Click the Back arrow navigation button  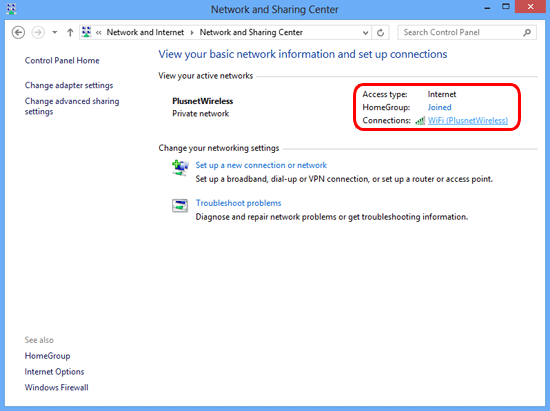(18, 33)
